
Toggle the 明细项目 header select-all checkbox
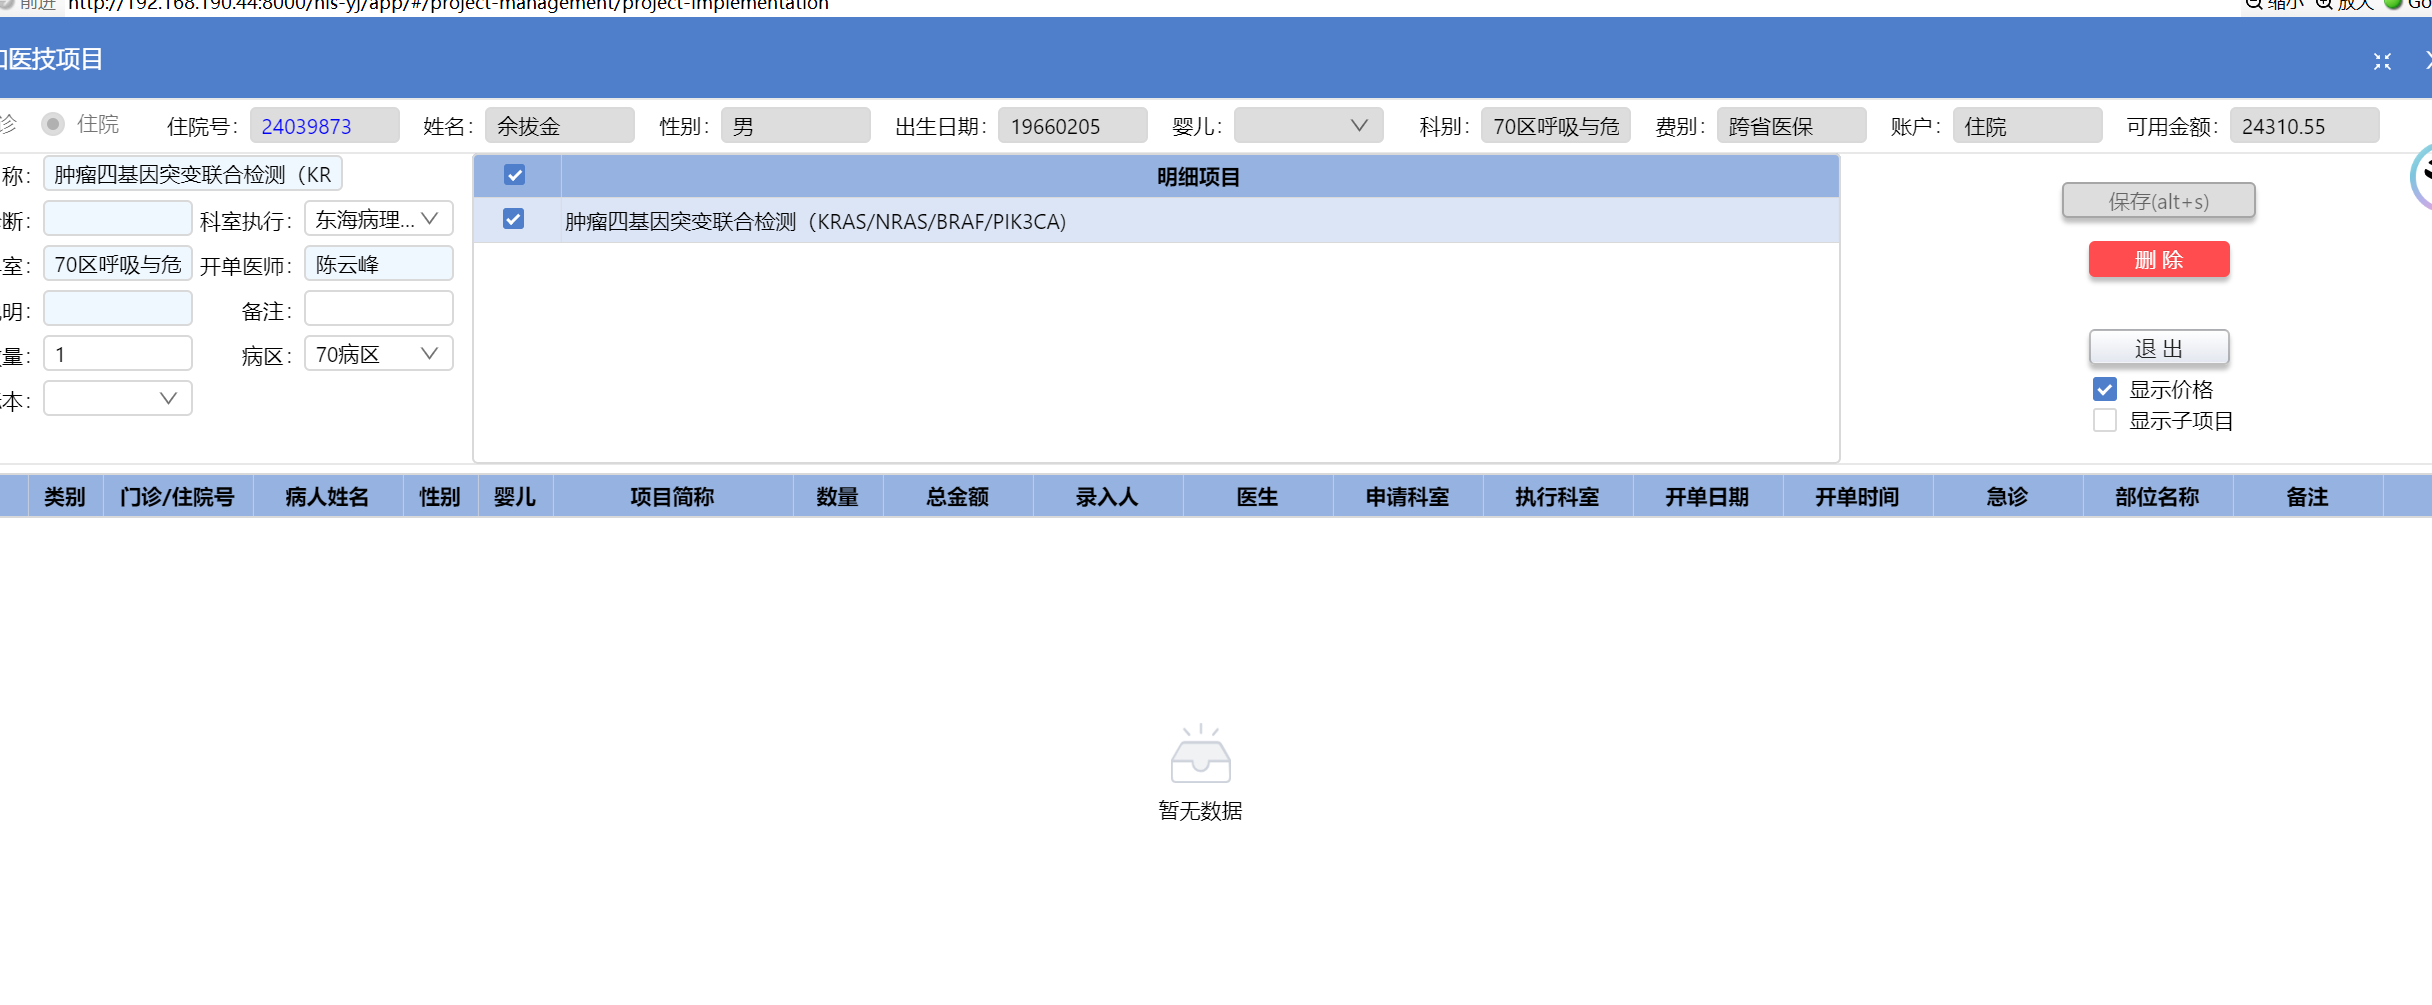[515, 175]
